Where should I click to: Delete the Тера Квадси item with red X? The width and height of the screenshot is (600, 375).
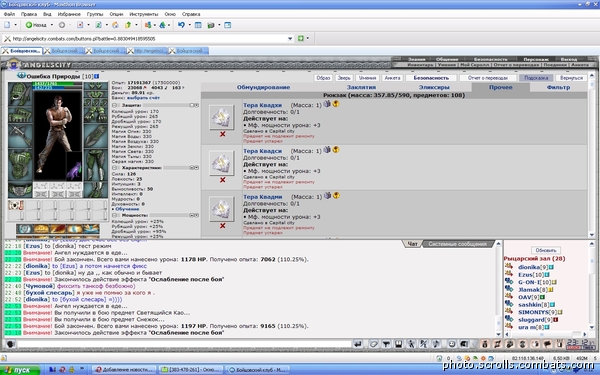(222, 180)
